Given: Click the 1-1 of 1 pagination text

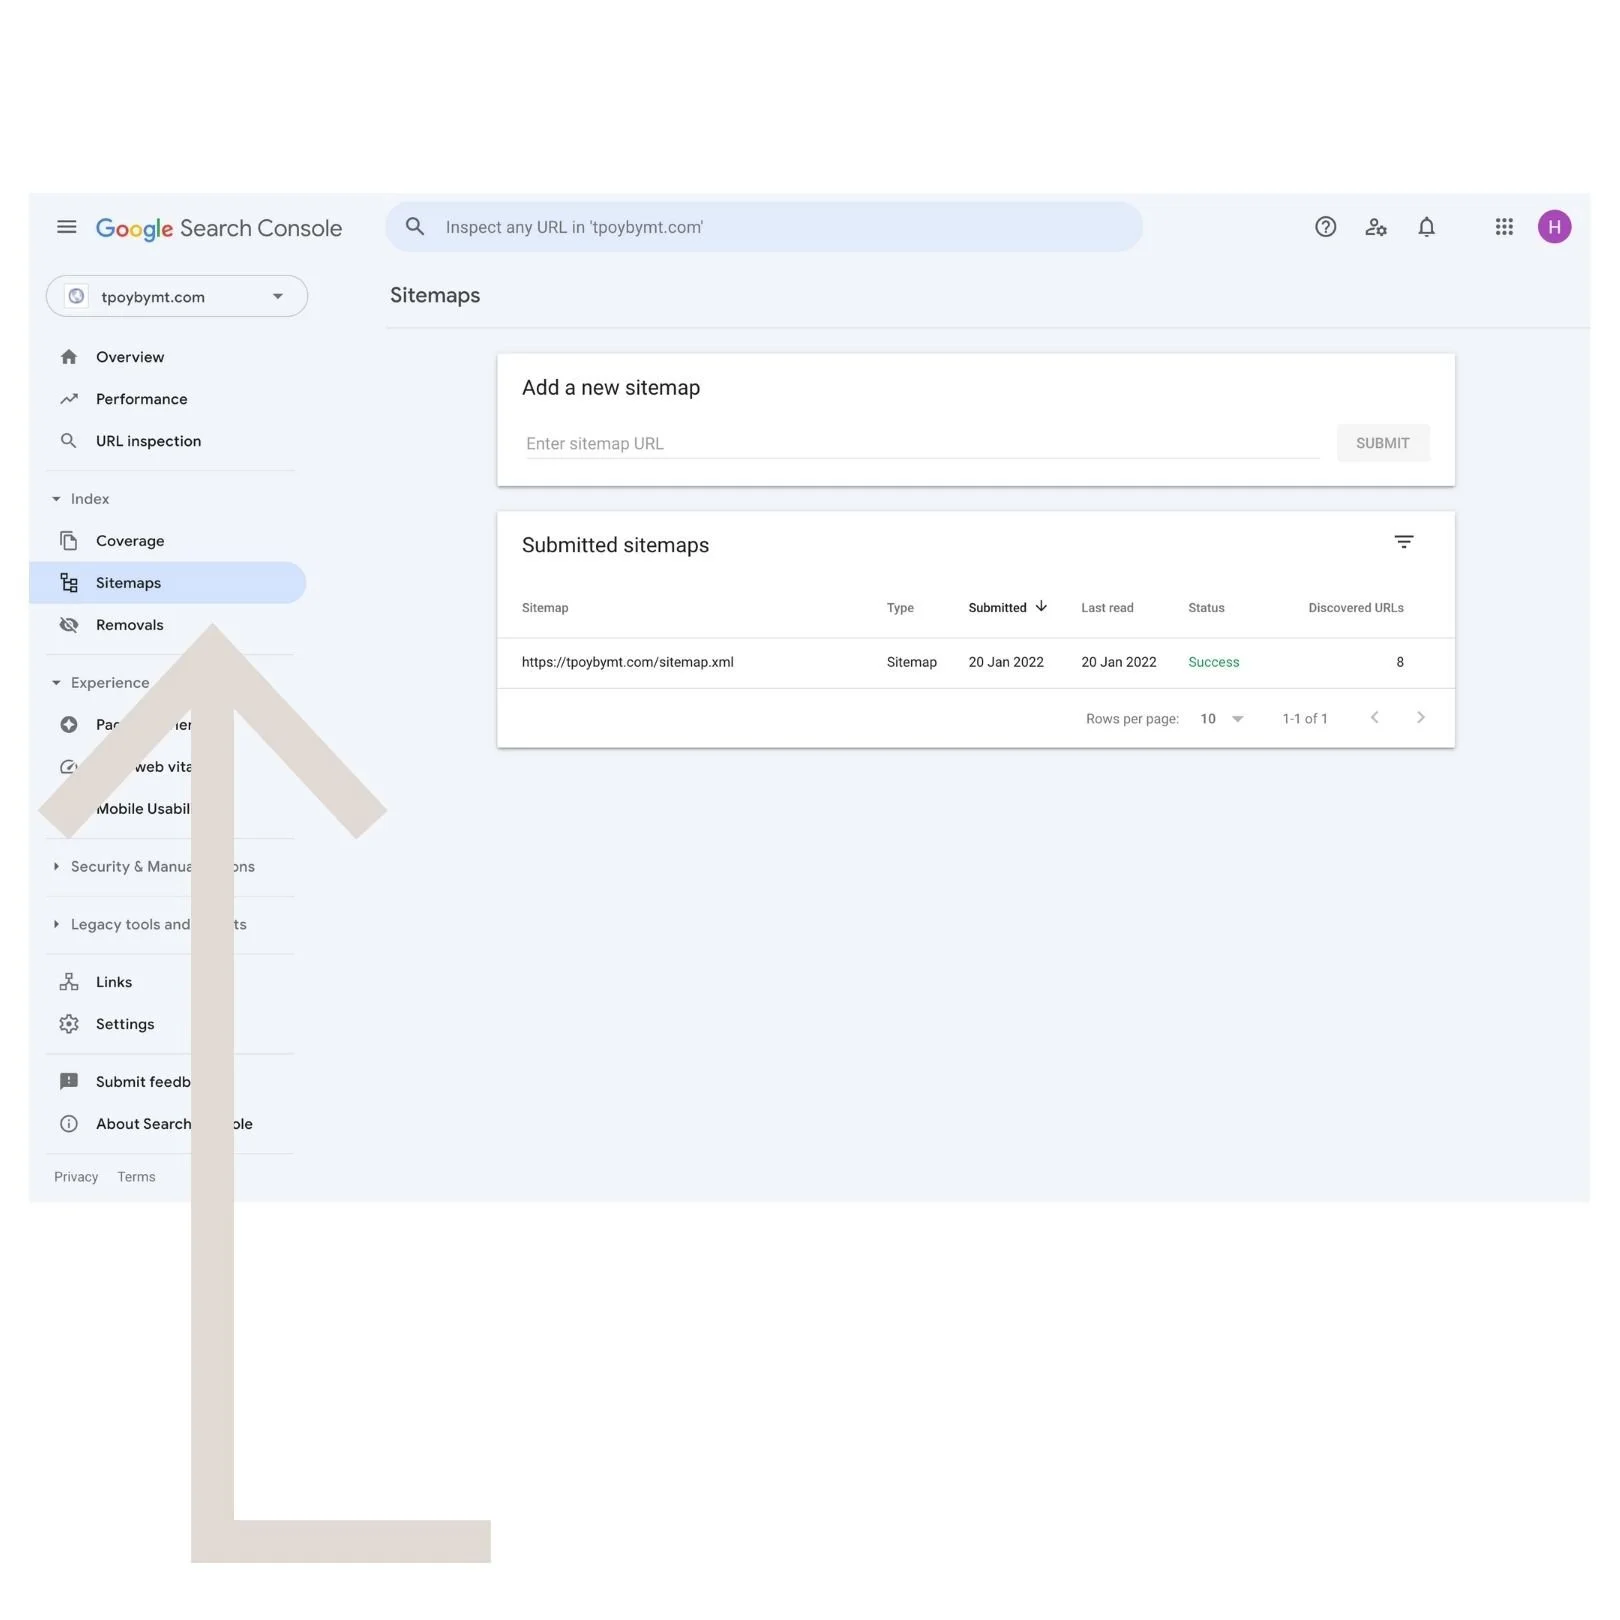Looking at the screenshot, I should coord(1305,719).
